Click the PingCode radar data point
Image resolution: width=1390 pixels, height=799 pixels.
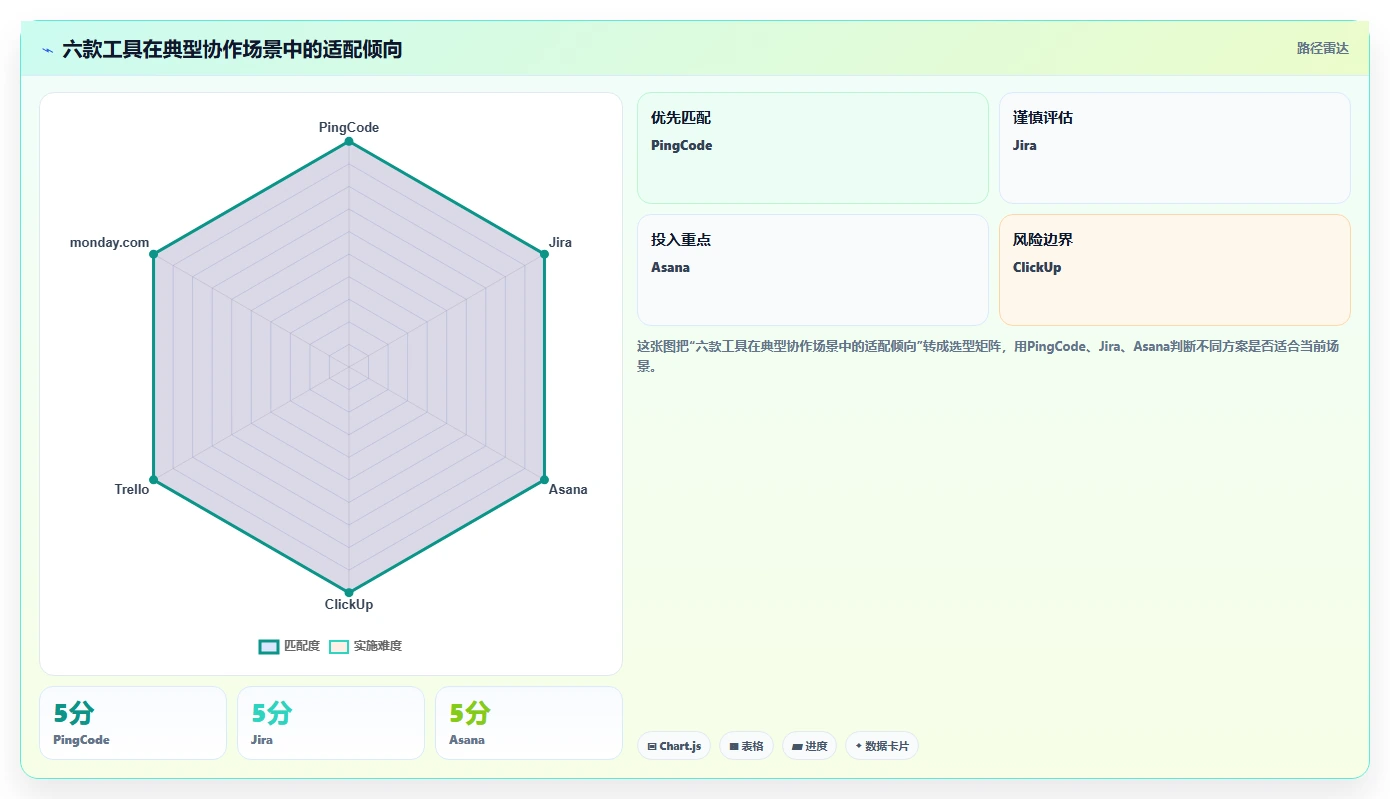[x=349, y=141]
